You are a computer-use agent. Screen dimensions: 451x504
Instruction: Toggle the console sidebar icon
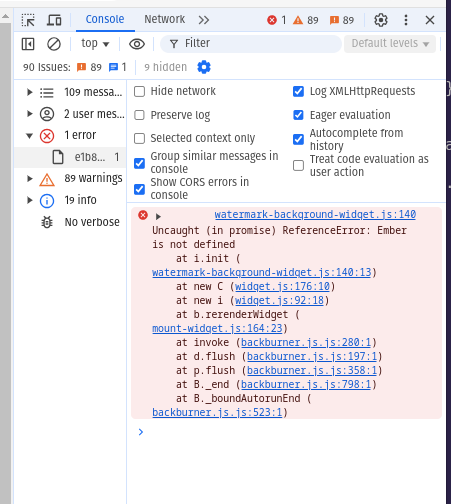click(28, 44)
